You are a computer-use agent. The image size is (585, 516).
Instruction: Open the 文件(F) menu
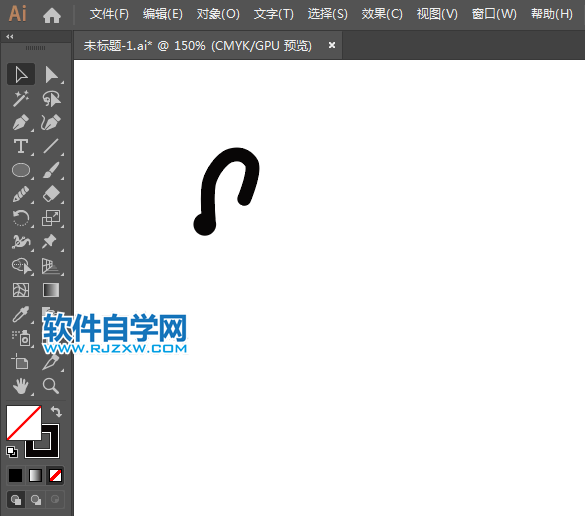tap(109, 14)
